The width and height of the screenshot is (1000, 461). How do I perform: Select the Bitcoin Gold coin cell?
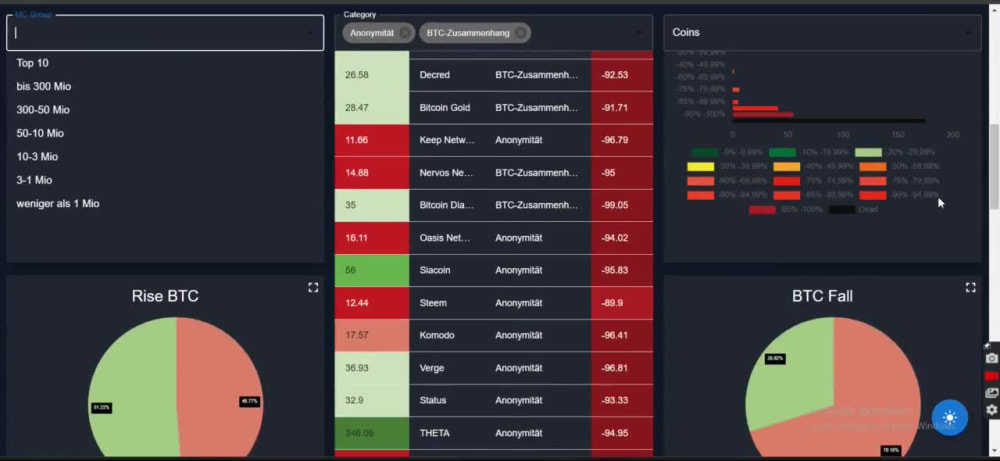pyautogui.click(x=447, y=108)
